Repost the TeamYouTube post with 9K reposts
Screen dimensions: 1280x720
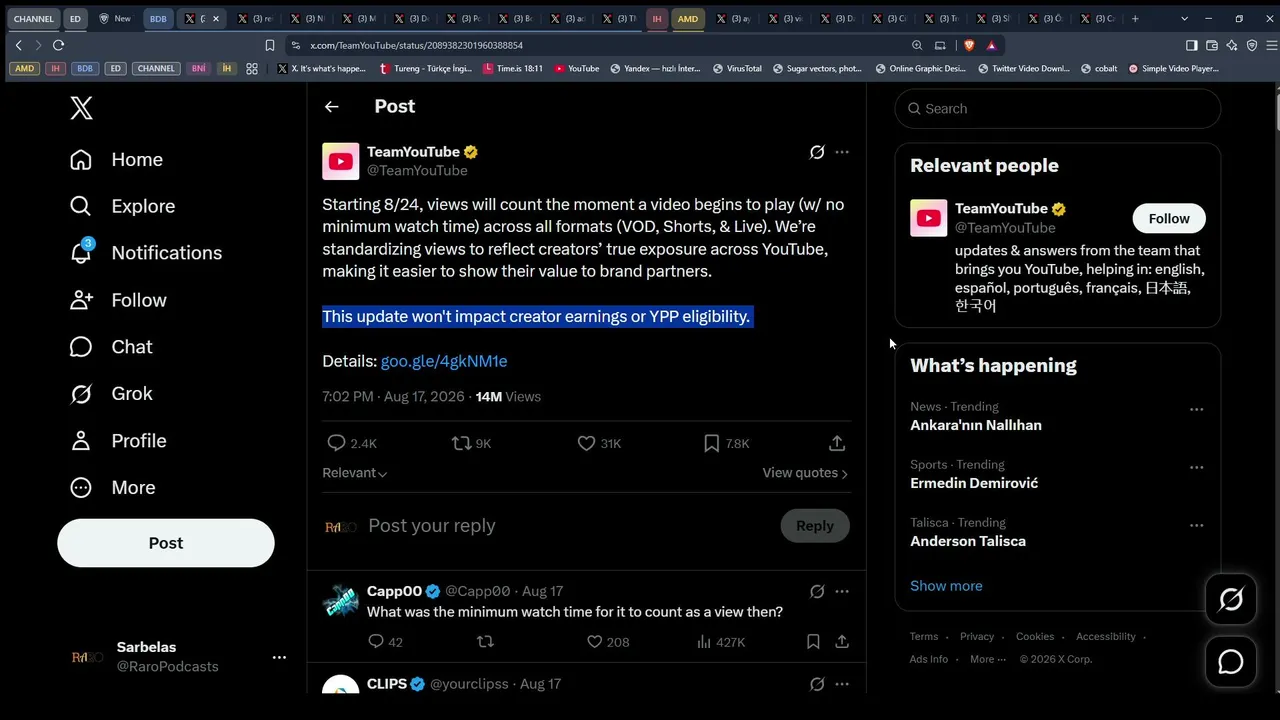pos(472,443)
